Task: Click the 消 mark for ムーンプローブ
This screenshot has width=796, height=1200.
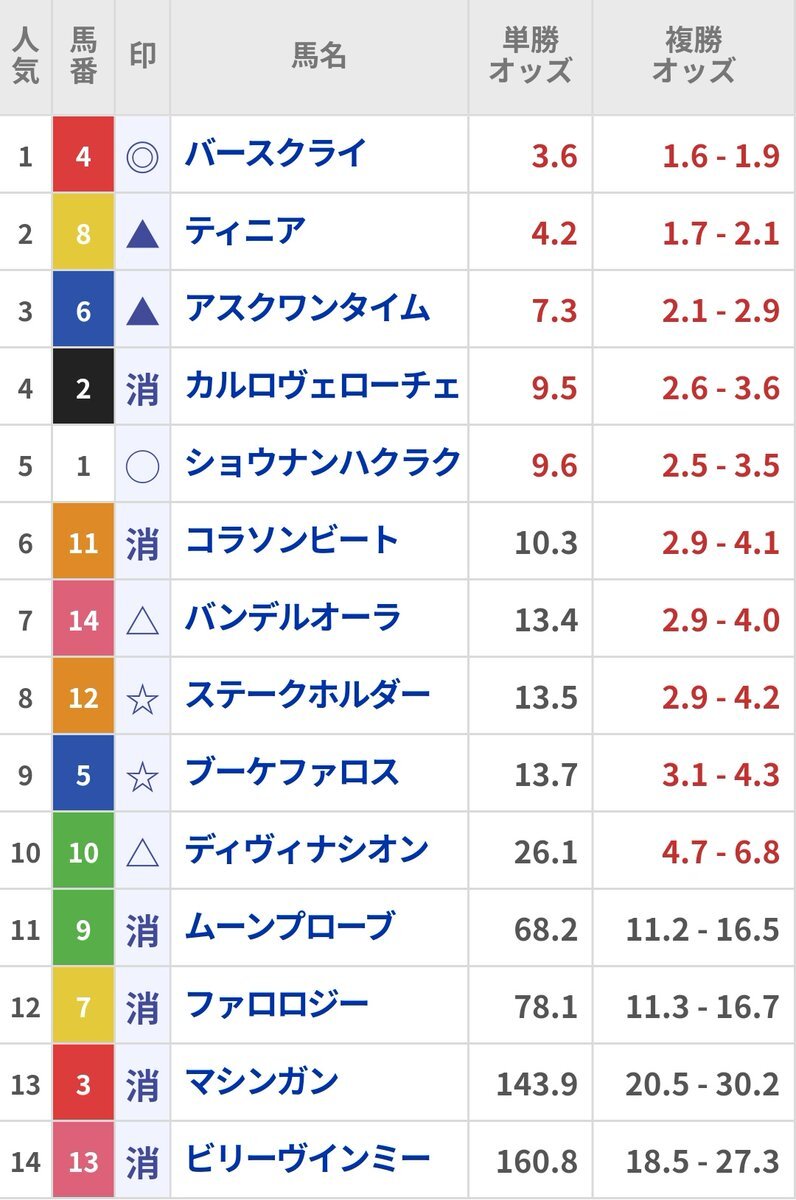Action: (143, 931)
